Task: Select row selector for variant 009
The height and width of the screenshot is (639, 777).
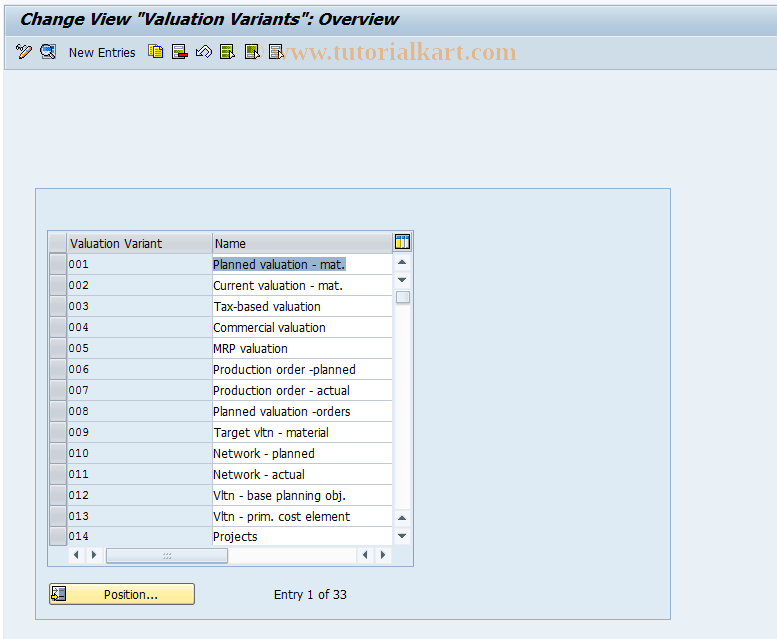Action: (x=58, y=432)
